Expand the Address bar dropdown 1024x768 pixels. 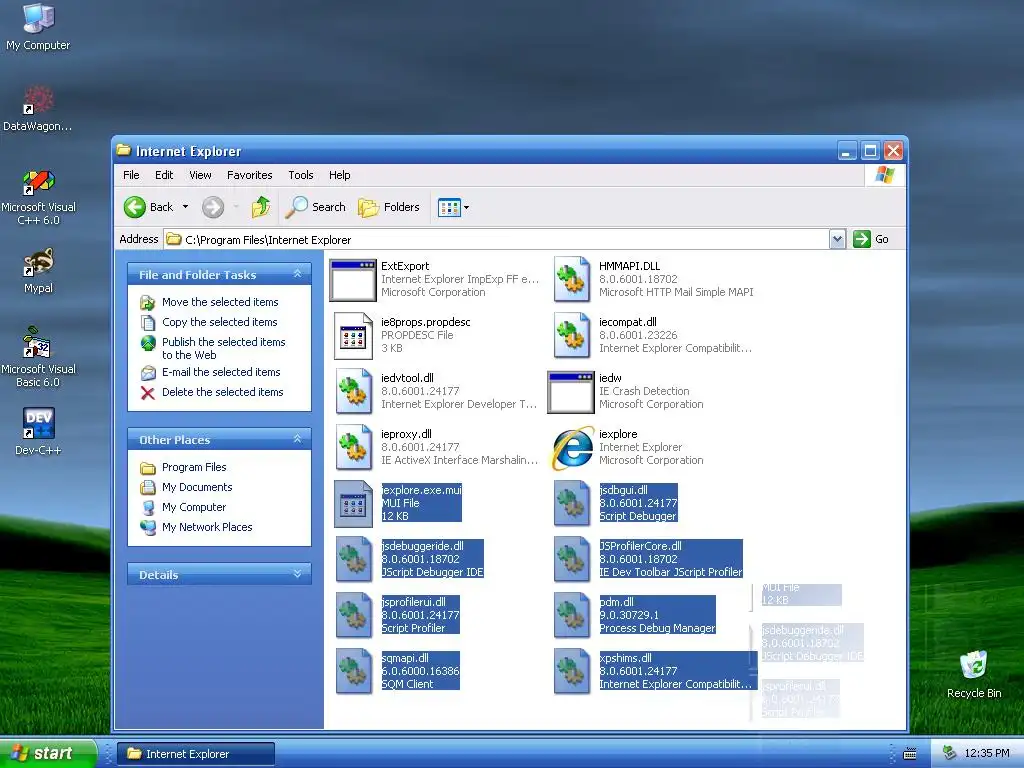tap(837, 239)
